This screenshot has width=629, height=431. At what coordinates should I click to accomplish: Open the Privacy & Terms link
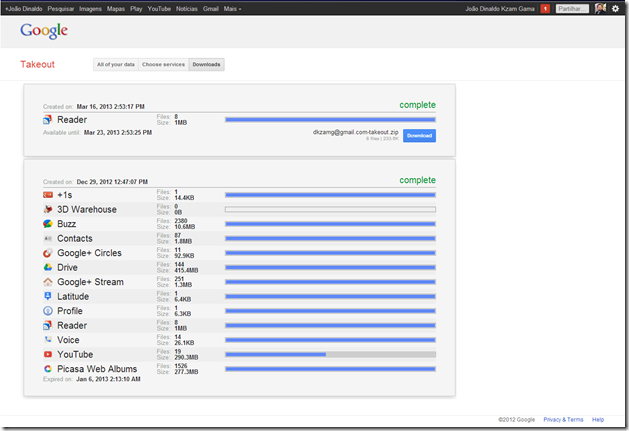[x=563, y=419]
